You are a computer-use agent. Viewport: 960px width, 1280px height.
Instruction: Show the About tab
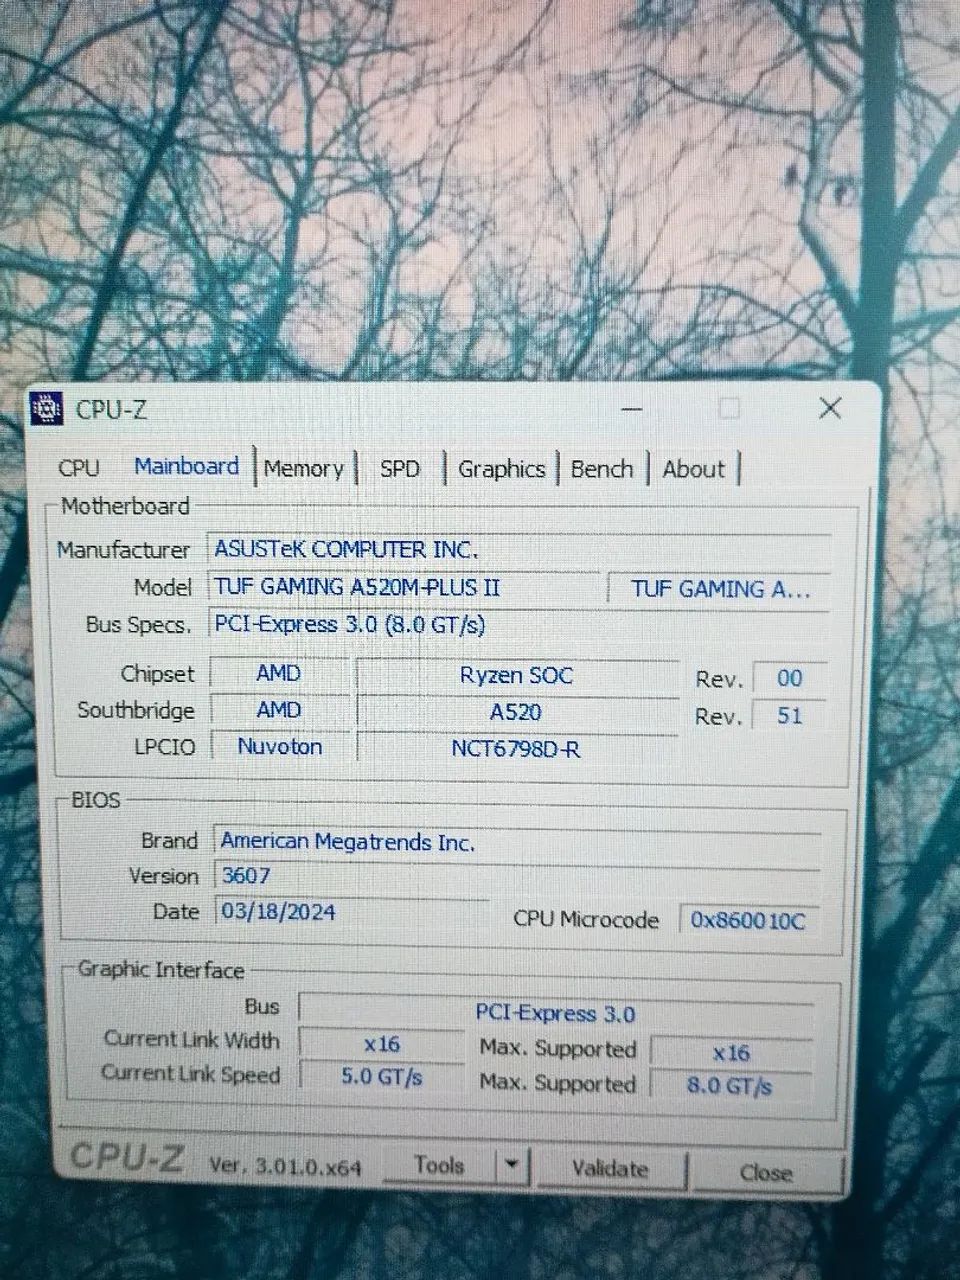click(x=694, y=468)
